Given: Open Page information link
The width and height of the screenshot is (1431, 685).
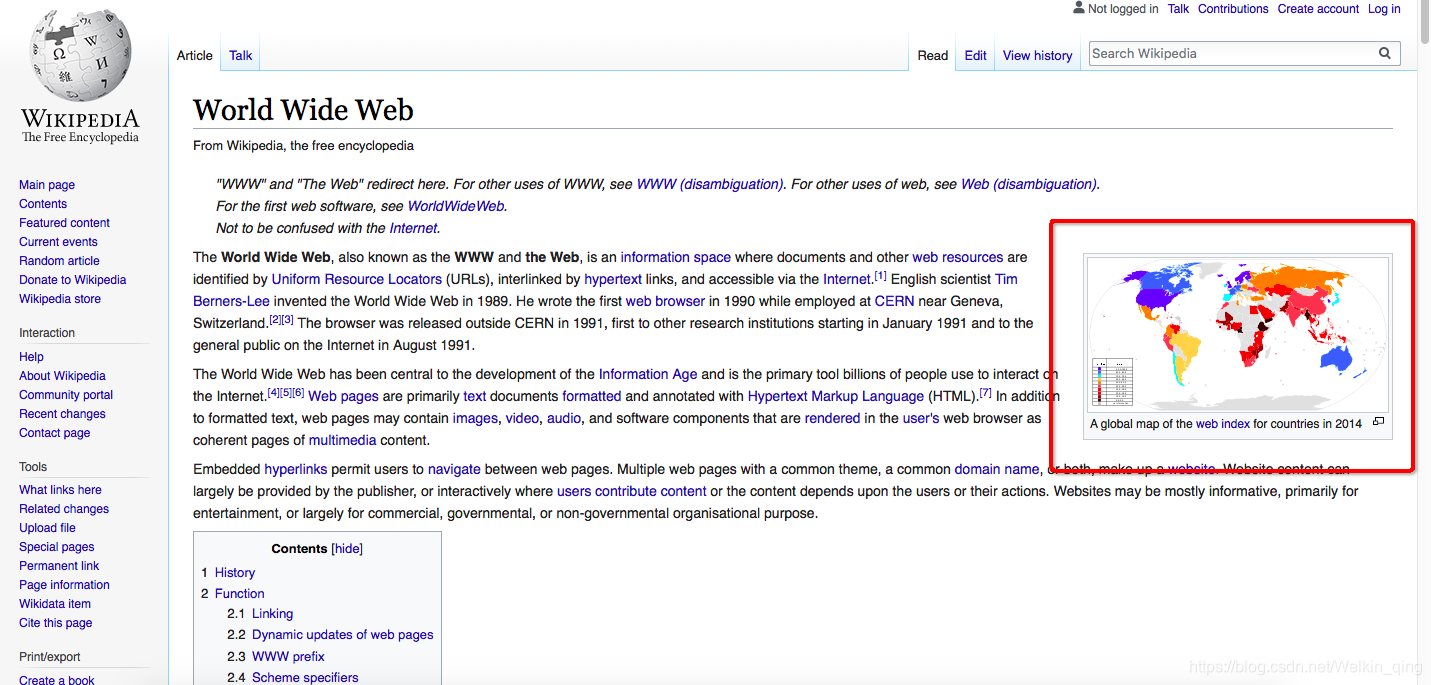Looking at the screenshot, I should click(64, 585).
